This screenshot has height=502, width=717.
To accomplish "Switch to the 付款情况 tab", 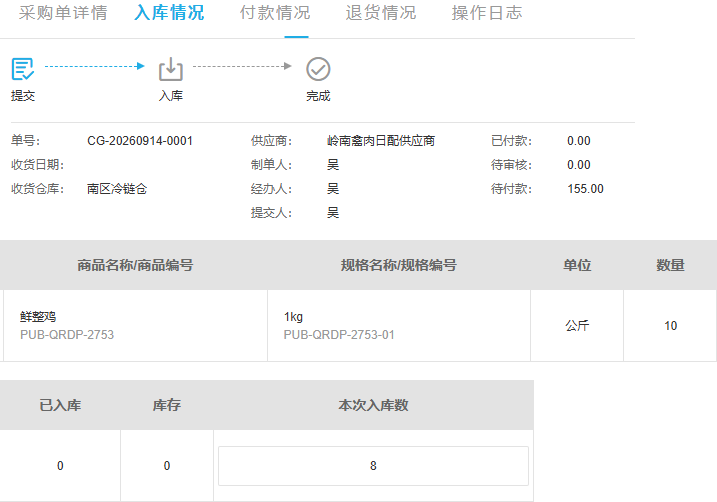I will 275,13.
